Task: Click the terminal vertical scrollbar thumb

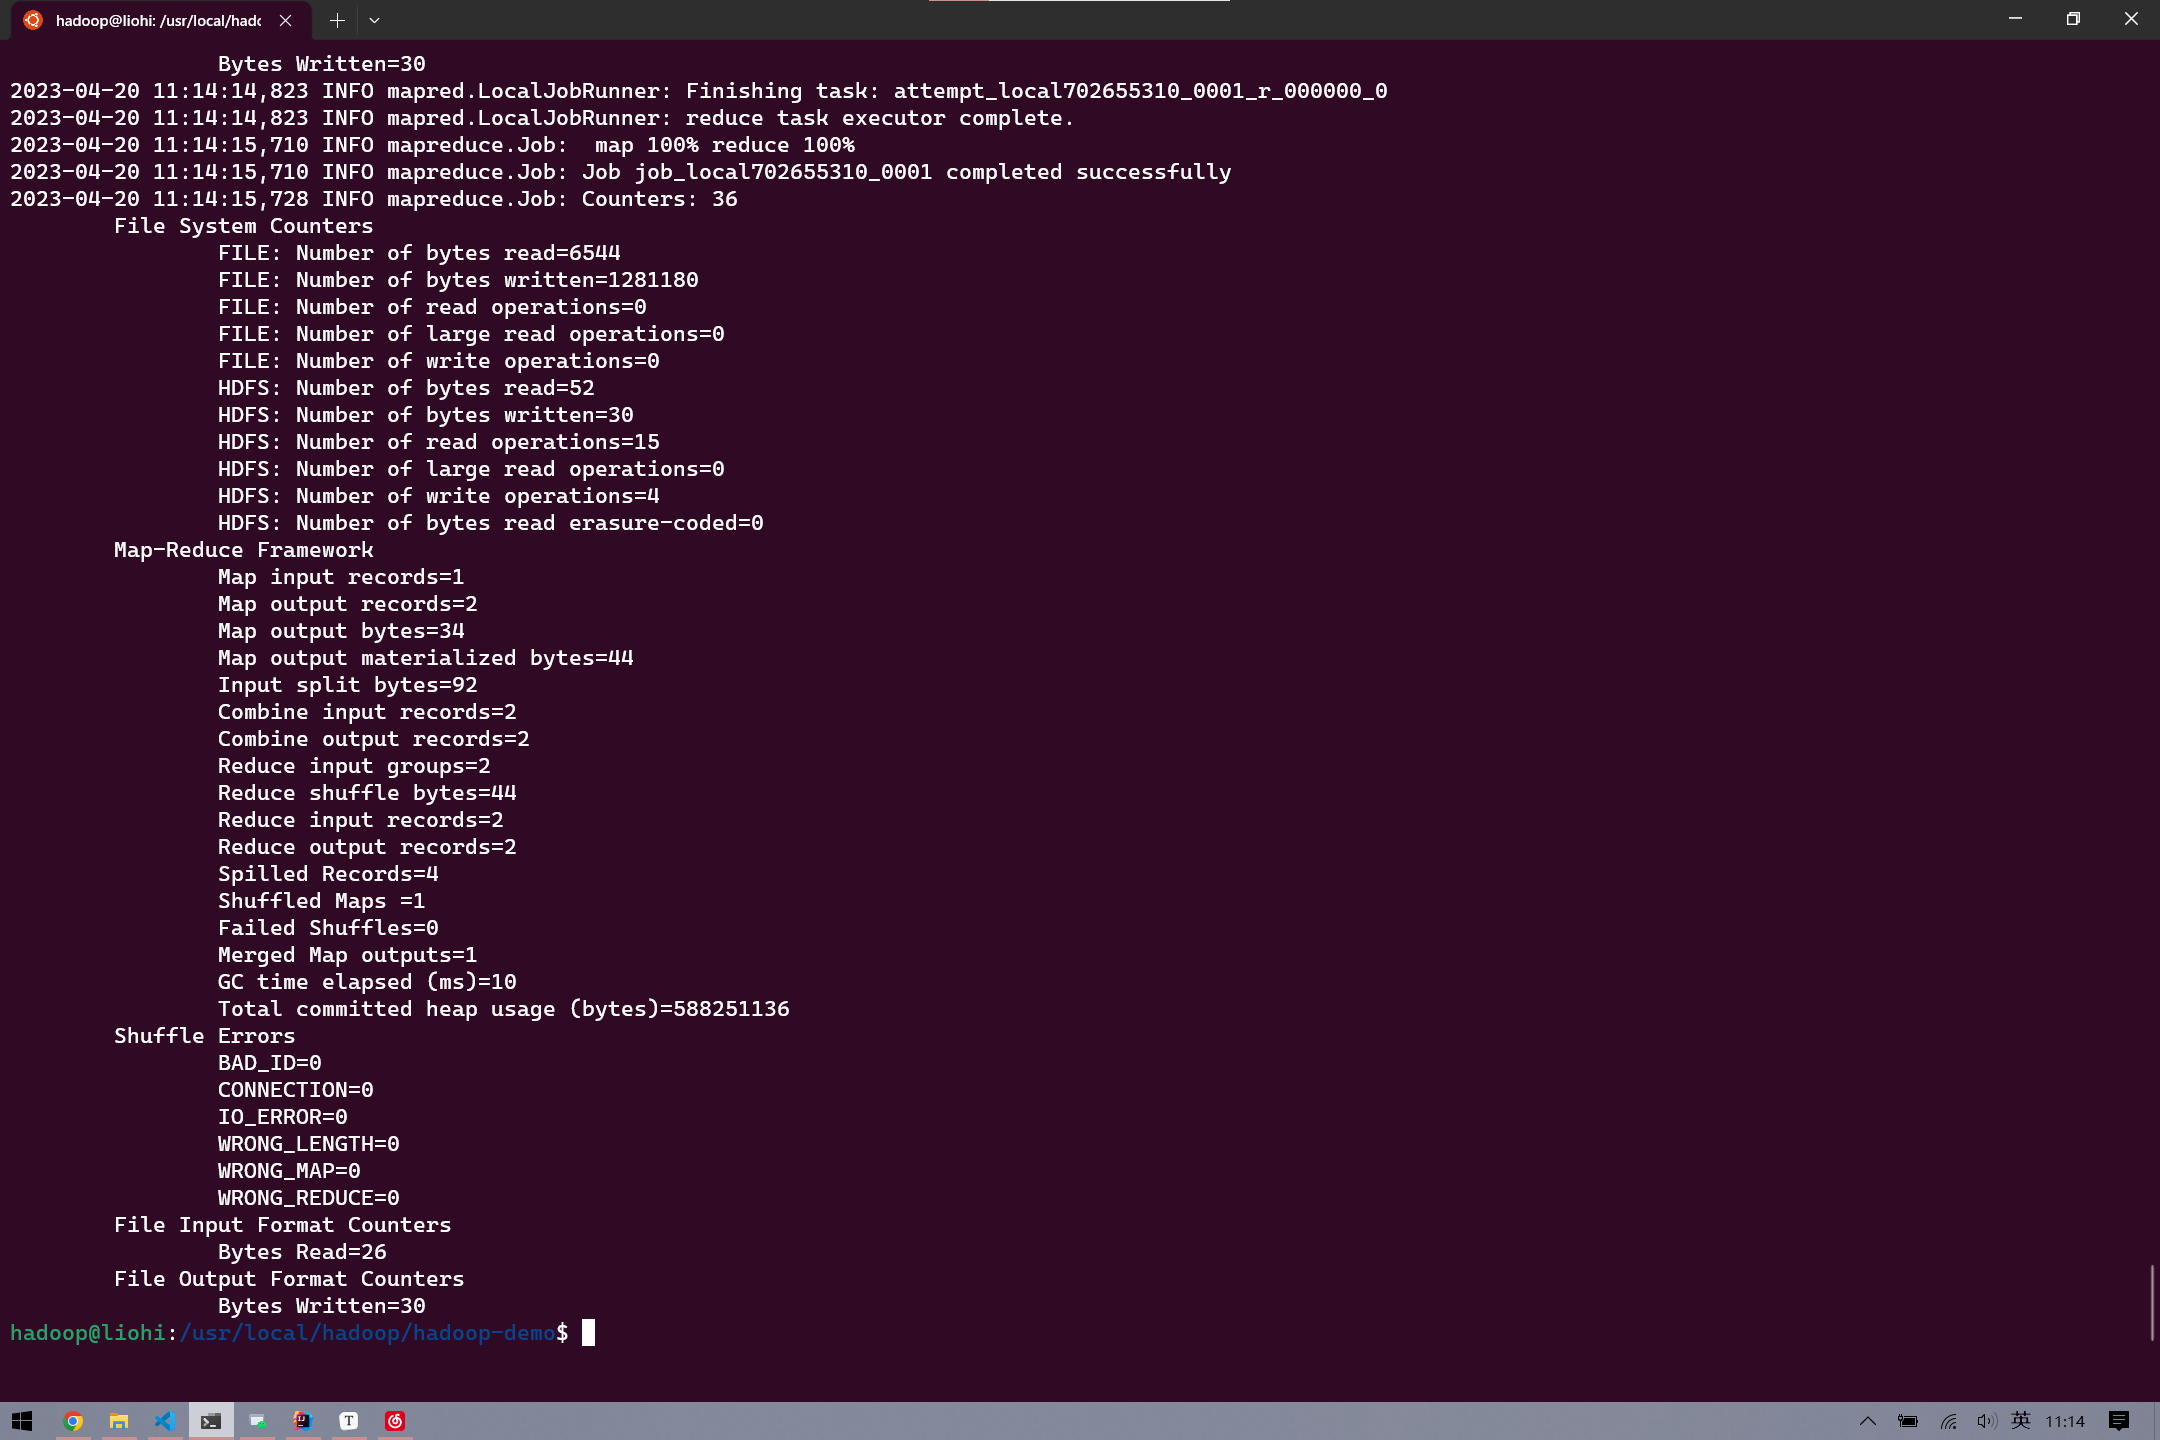Action: 2151,1302
